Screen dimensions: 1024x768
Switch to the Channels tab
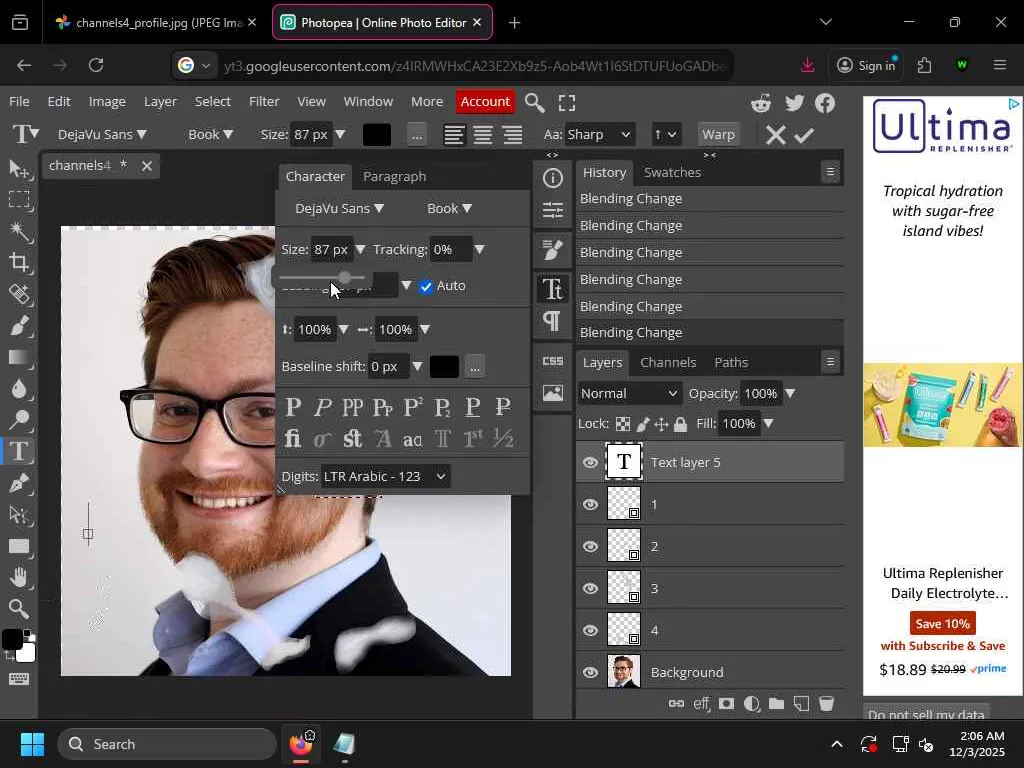(x=667, y=362)
